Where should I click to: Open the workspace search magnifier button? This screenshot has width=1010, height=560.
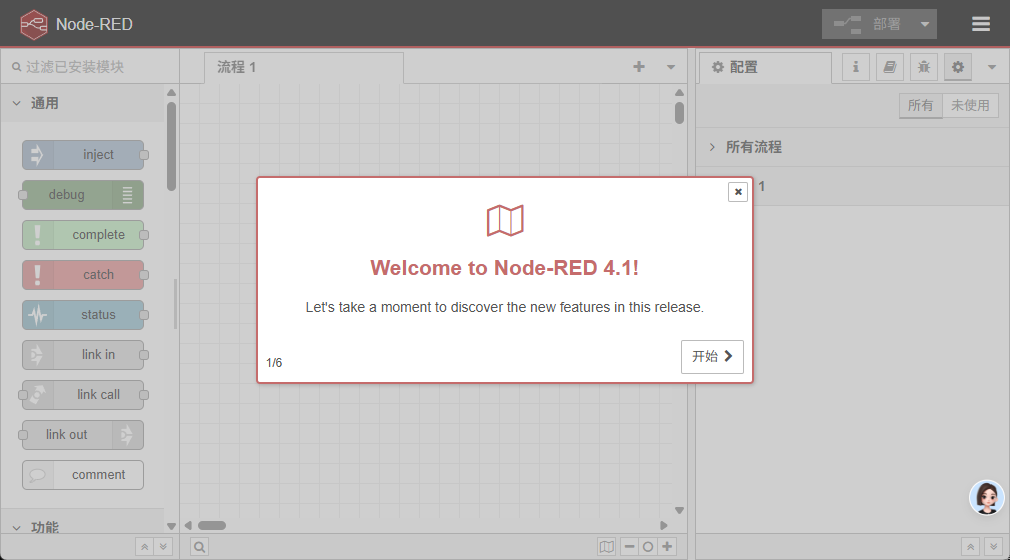pyautogui.click(x=200, y=547)
